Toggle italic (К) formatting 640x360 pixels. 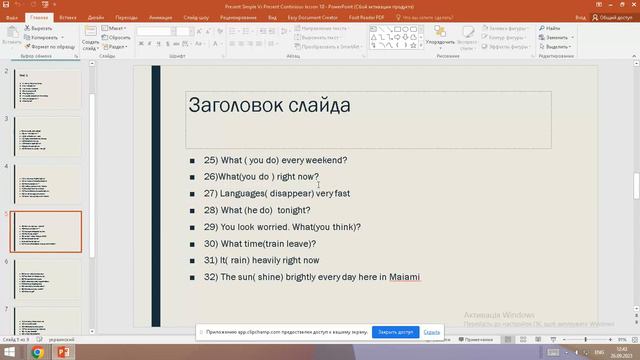tap(149, 44)
